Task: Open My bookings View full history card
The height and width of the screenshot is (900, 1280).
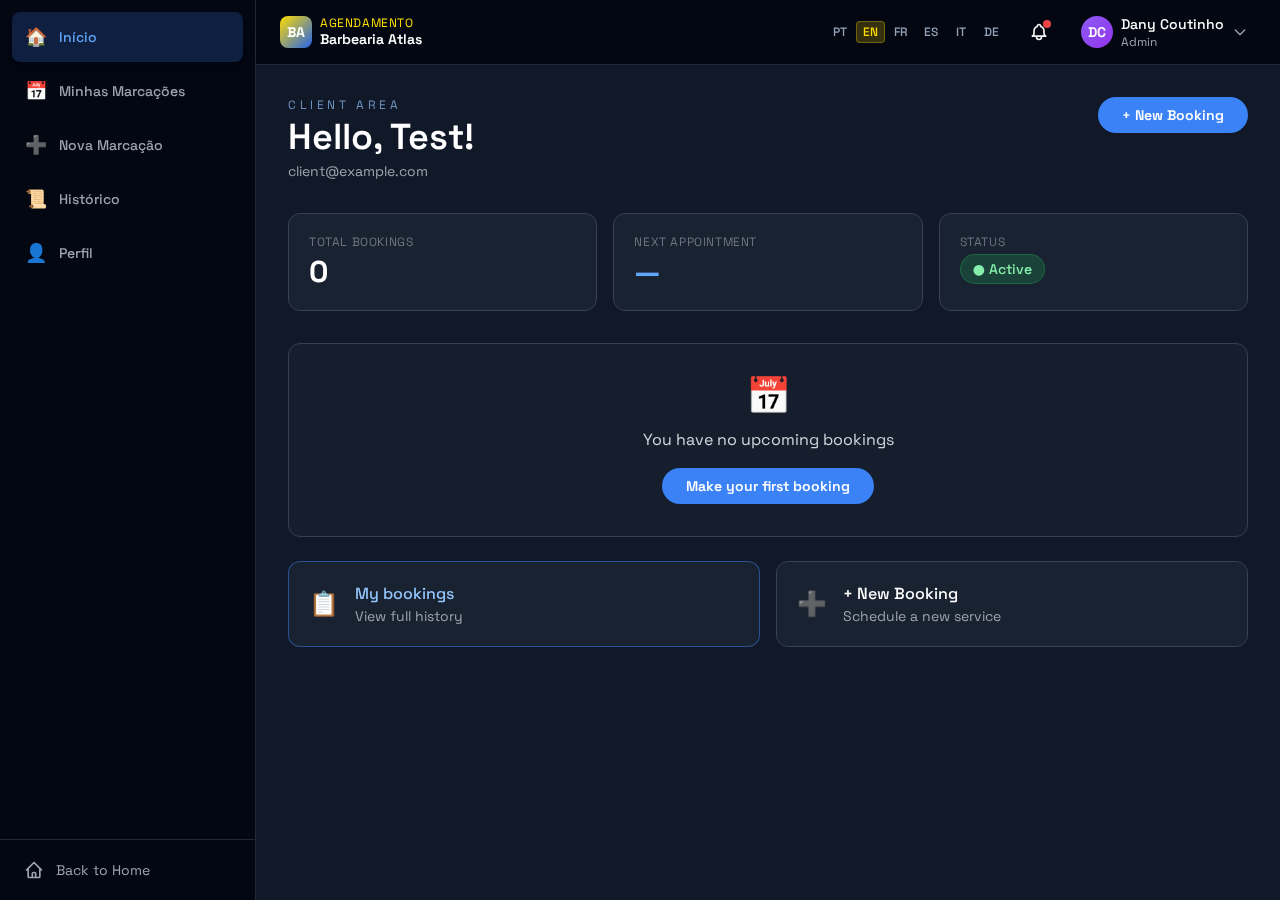Action: (x=524, y=604)
